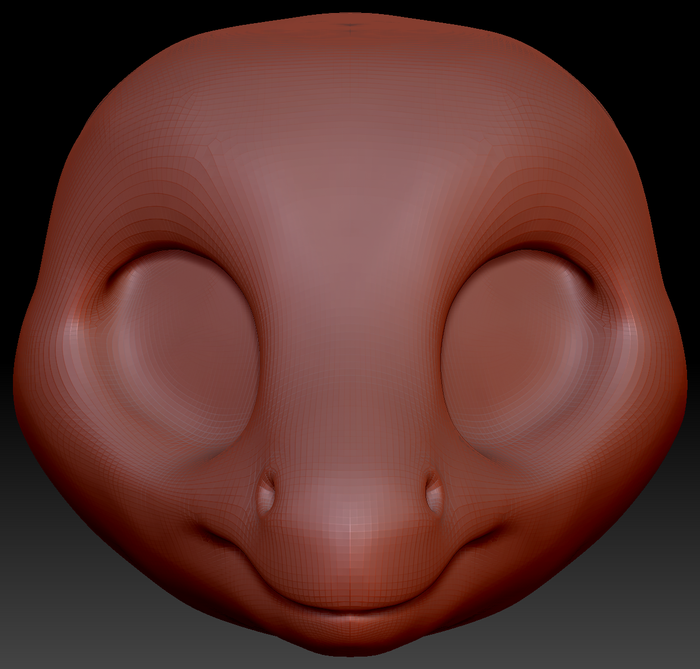Click the model's left eye socket
This screenshot has width=700, height=669.
tap(185, 353)
